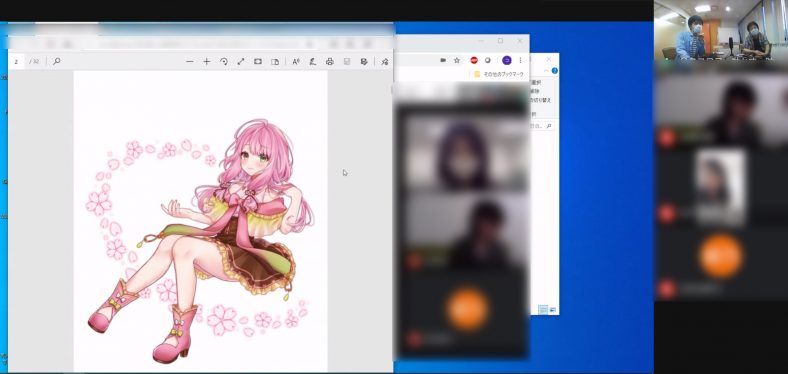
Task: Switch Explorer to large icons view
Action: tap(553, 310)
